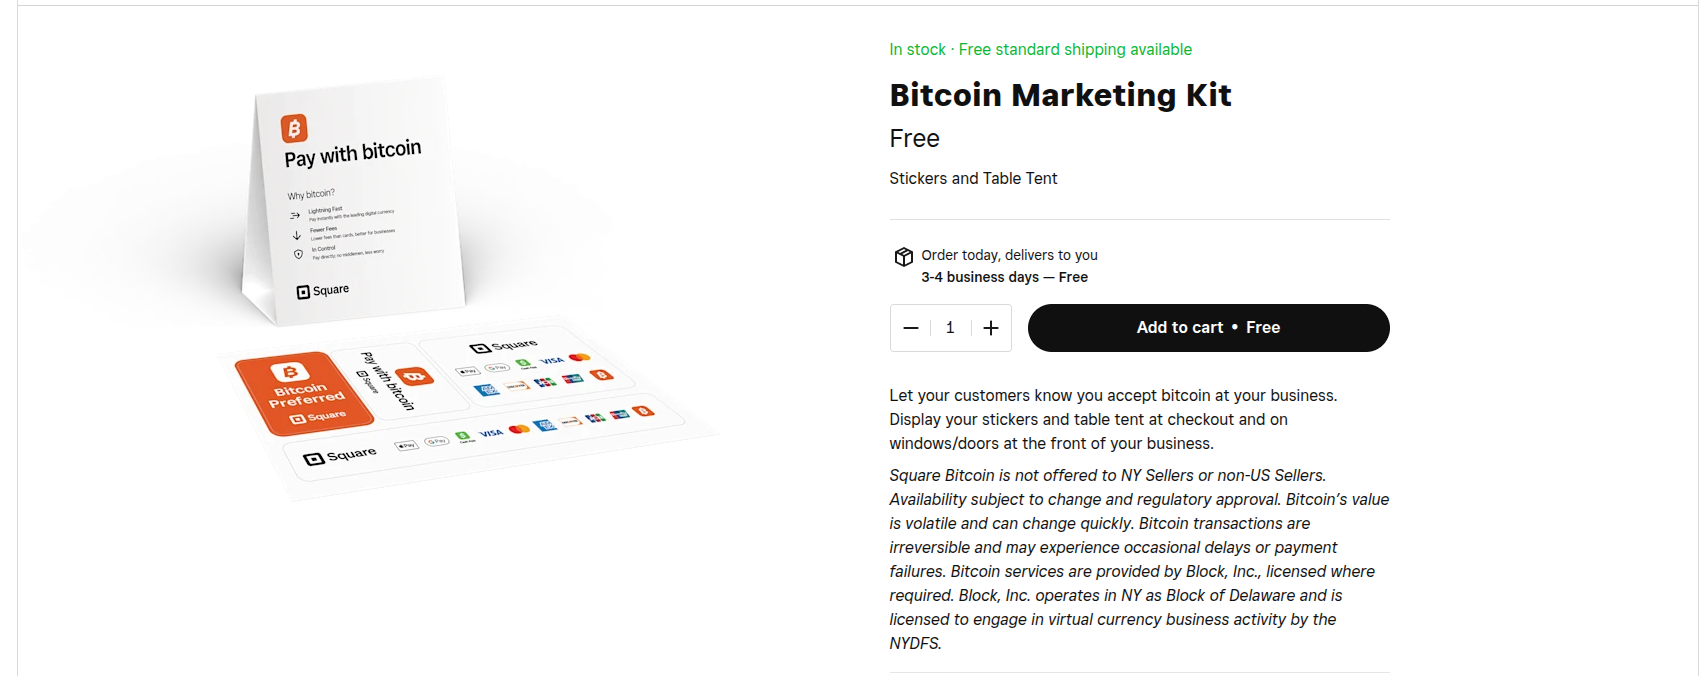Click the Pay with bitcoin heading on tent
This screenshot has height=676, width=1707.
pos(352,154)
